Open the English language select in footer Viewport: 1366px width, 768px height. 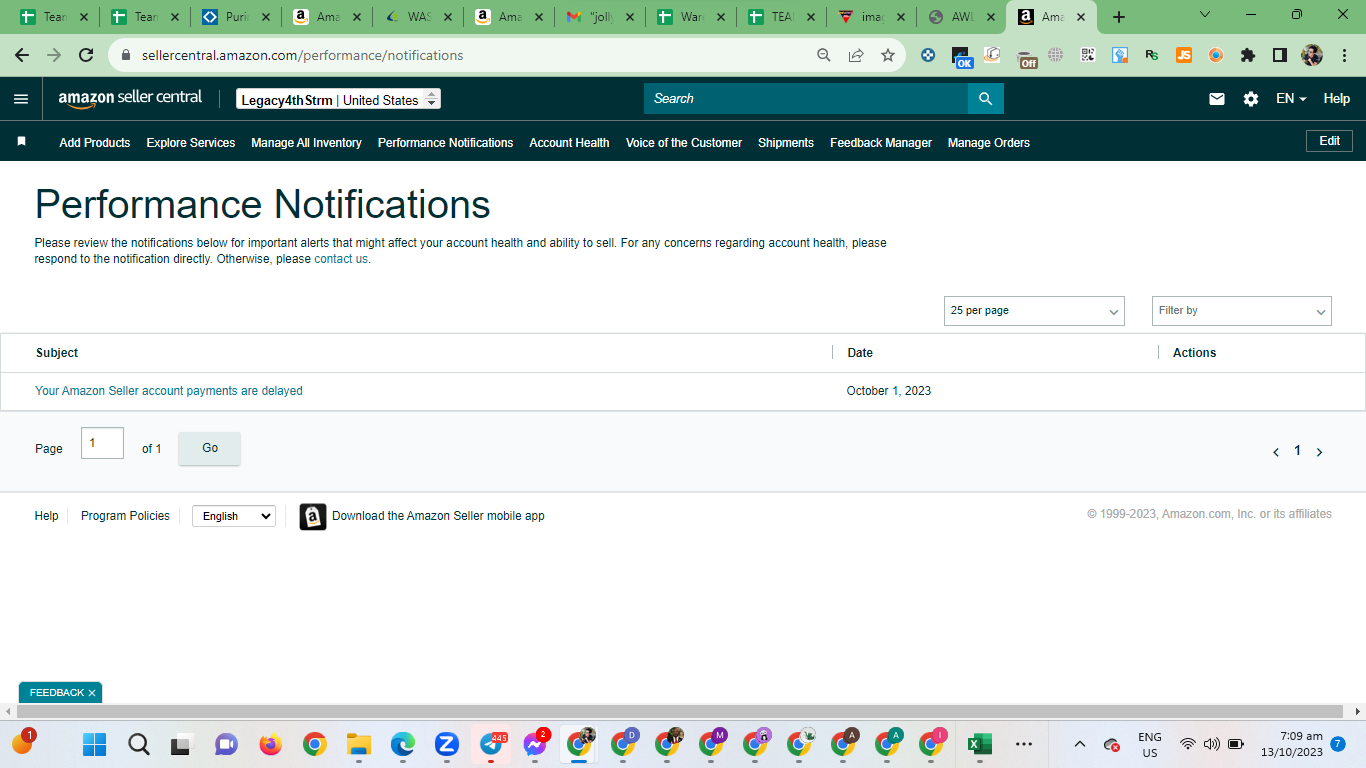(233, 516)
